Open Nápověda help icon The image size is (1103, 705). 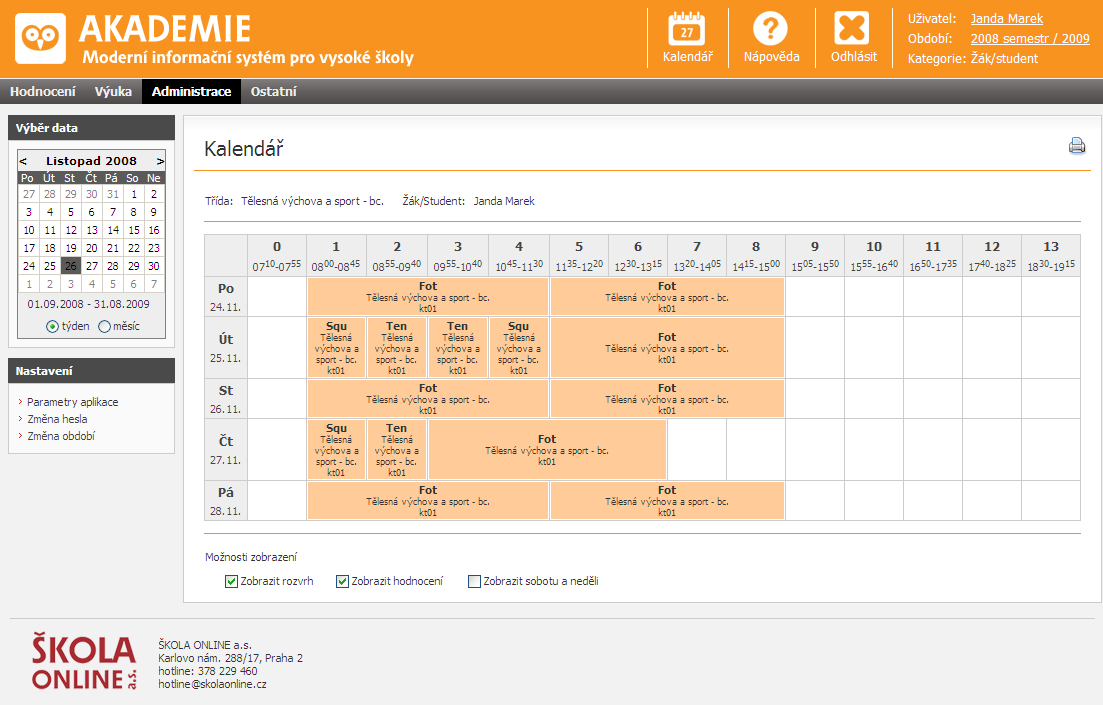click(x=770, y=29)
